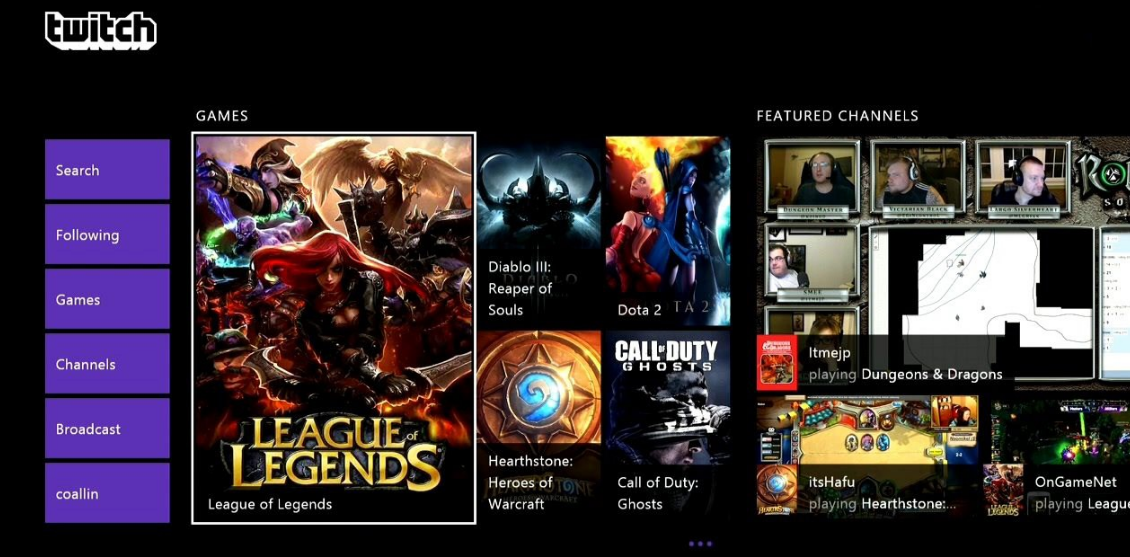Open the Search menu tile
Image resolution: width=1130 pixels, height=557 pixels.
[107, 169]
